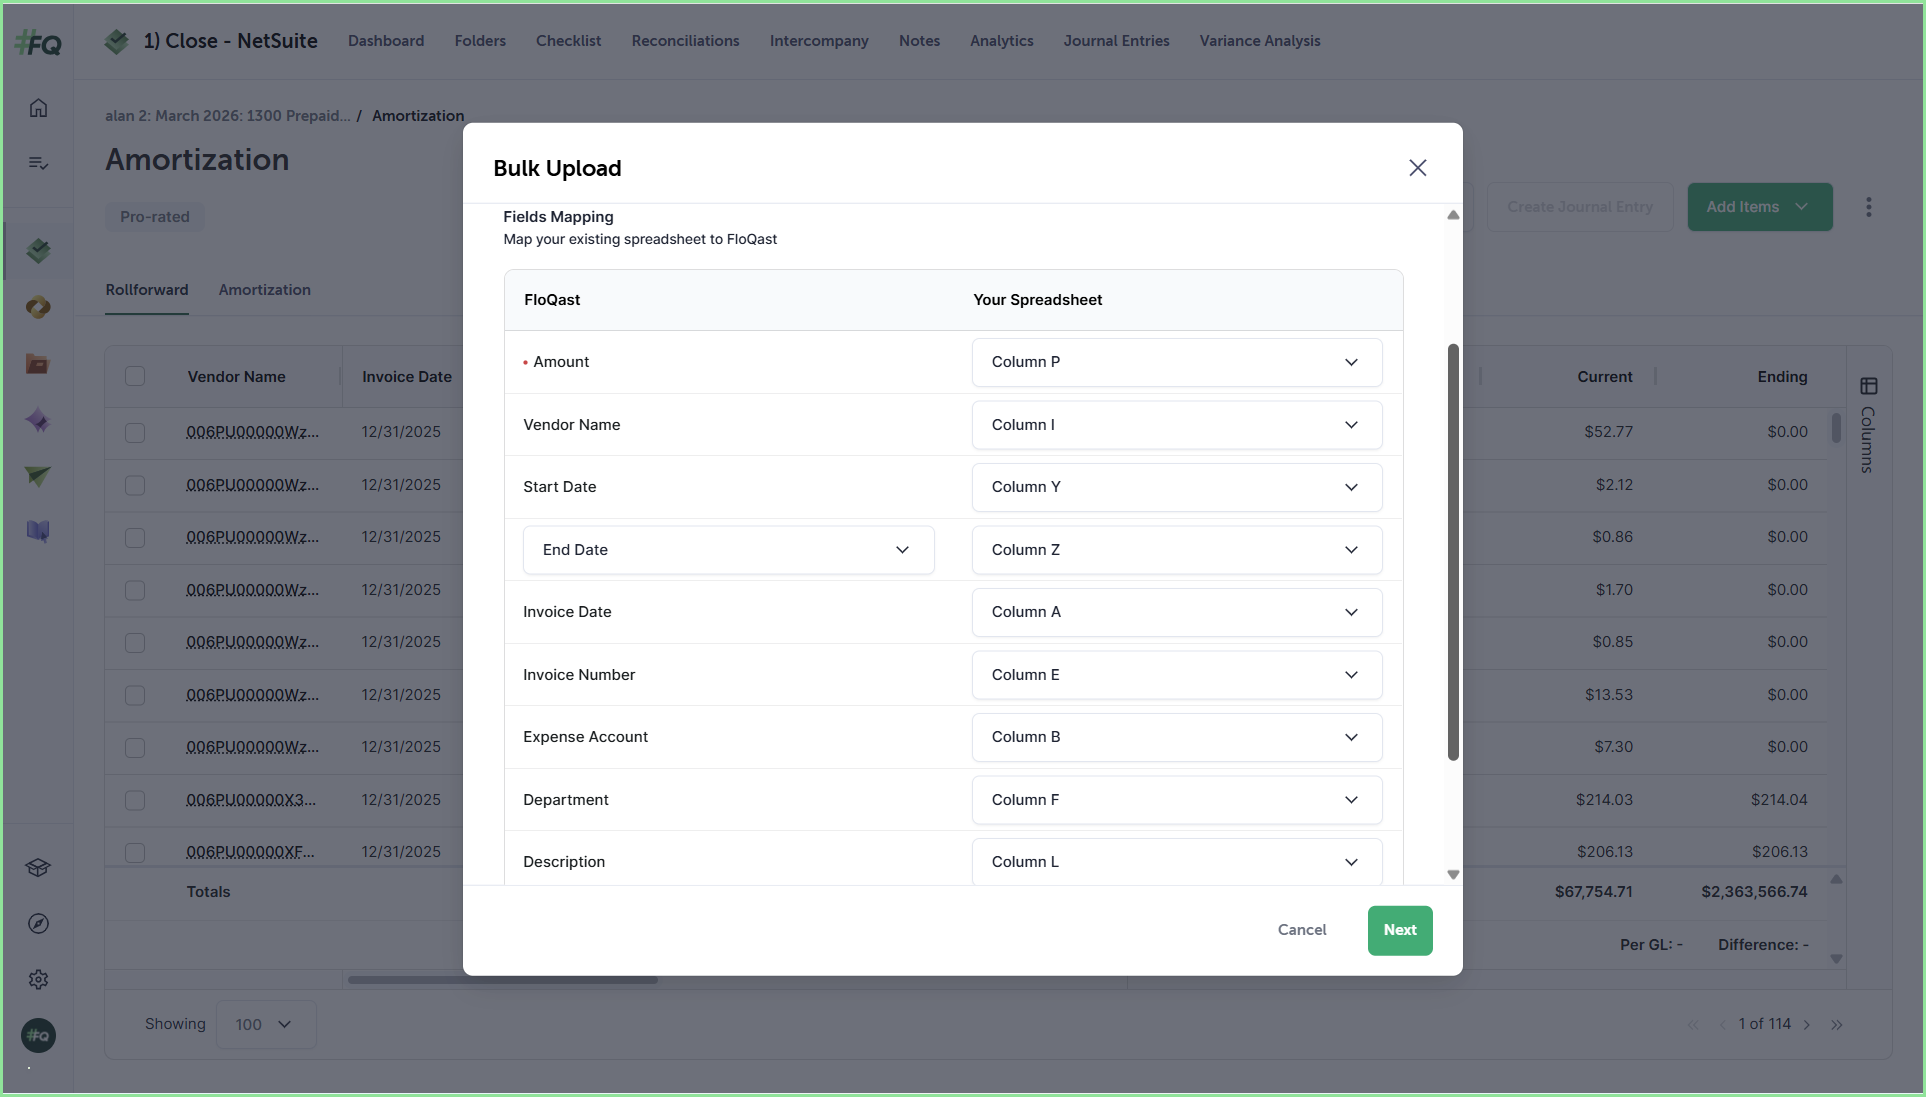Jump to last page double arrow
Viewport: 1926px width, 1097px height.
[x=1837, y=1025]
